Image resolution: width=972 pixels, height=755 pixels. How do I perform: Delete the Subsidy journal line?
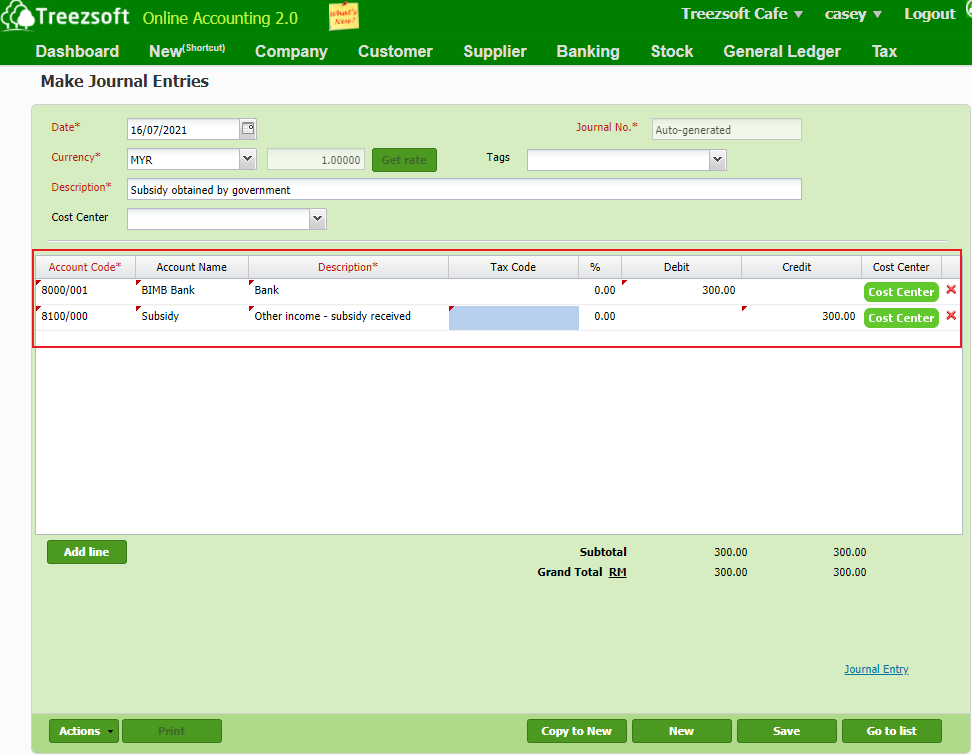click(x=951, y=317)
